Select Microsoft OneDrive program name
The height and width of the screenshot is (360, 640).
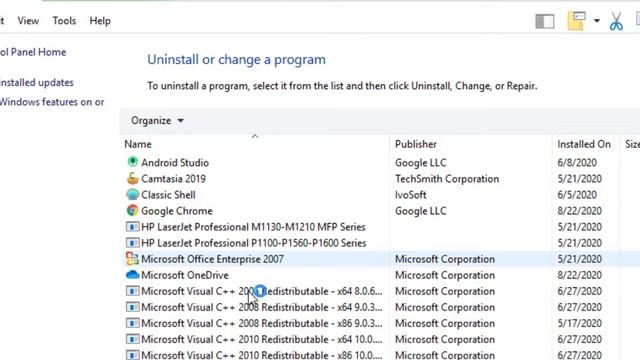[185, 275]
